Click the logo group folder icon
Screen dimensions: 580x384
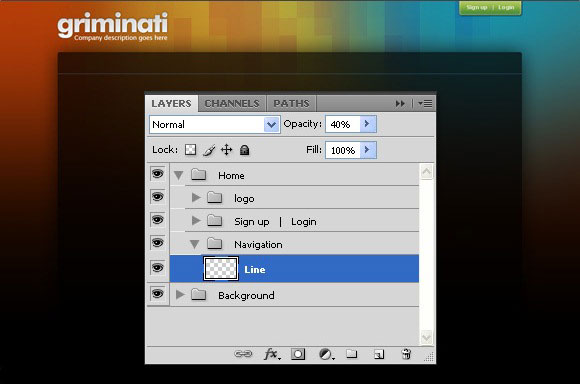[215, 198]
